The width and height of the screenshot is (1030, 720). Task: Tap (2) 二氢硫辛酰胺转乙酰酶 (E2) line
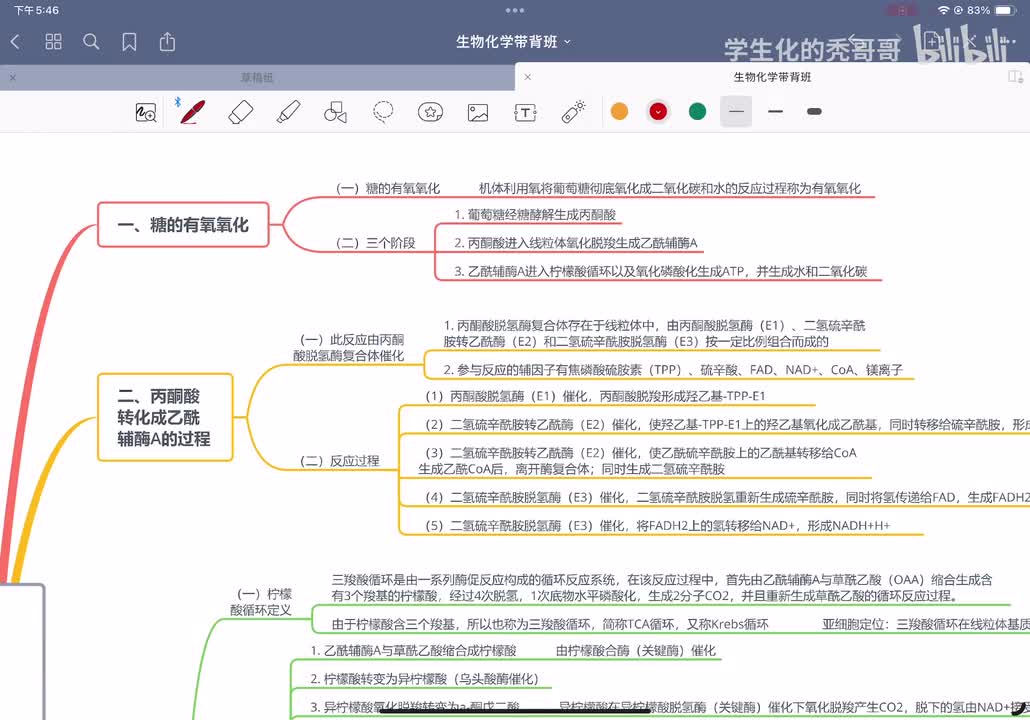[x=727, y=425]
